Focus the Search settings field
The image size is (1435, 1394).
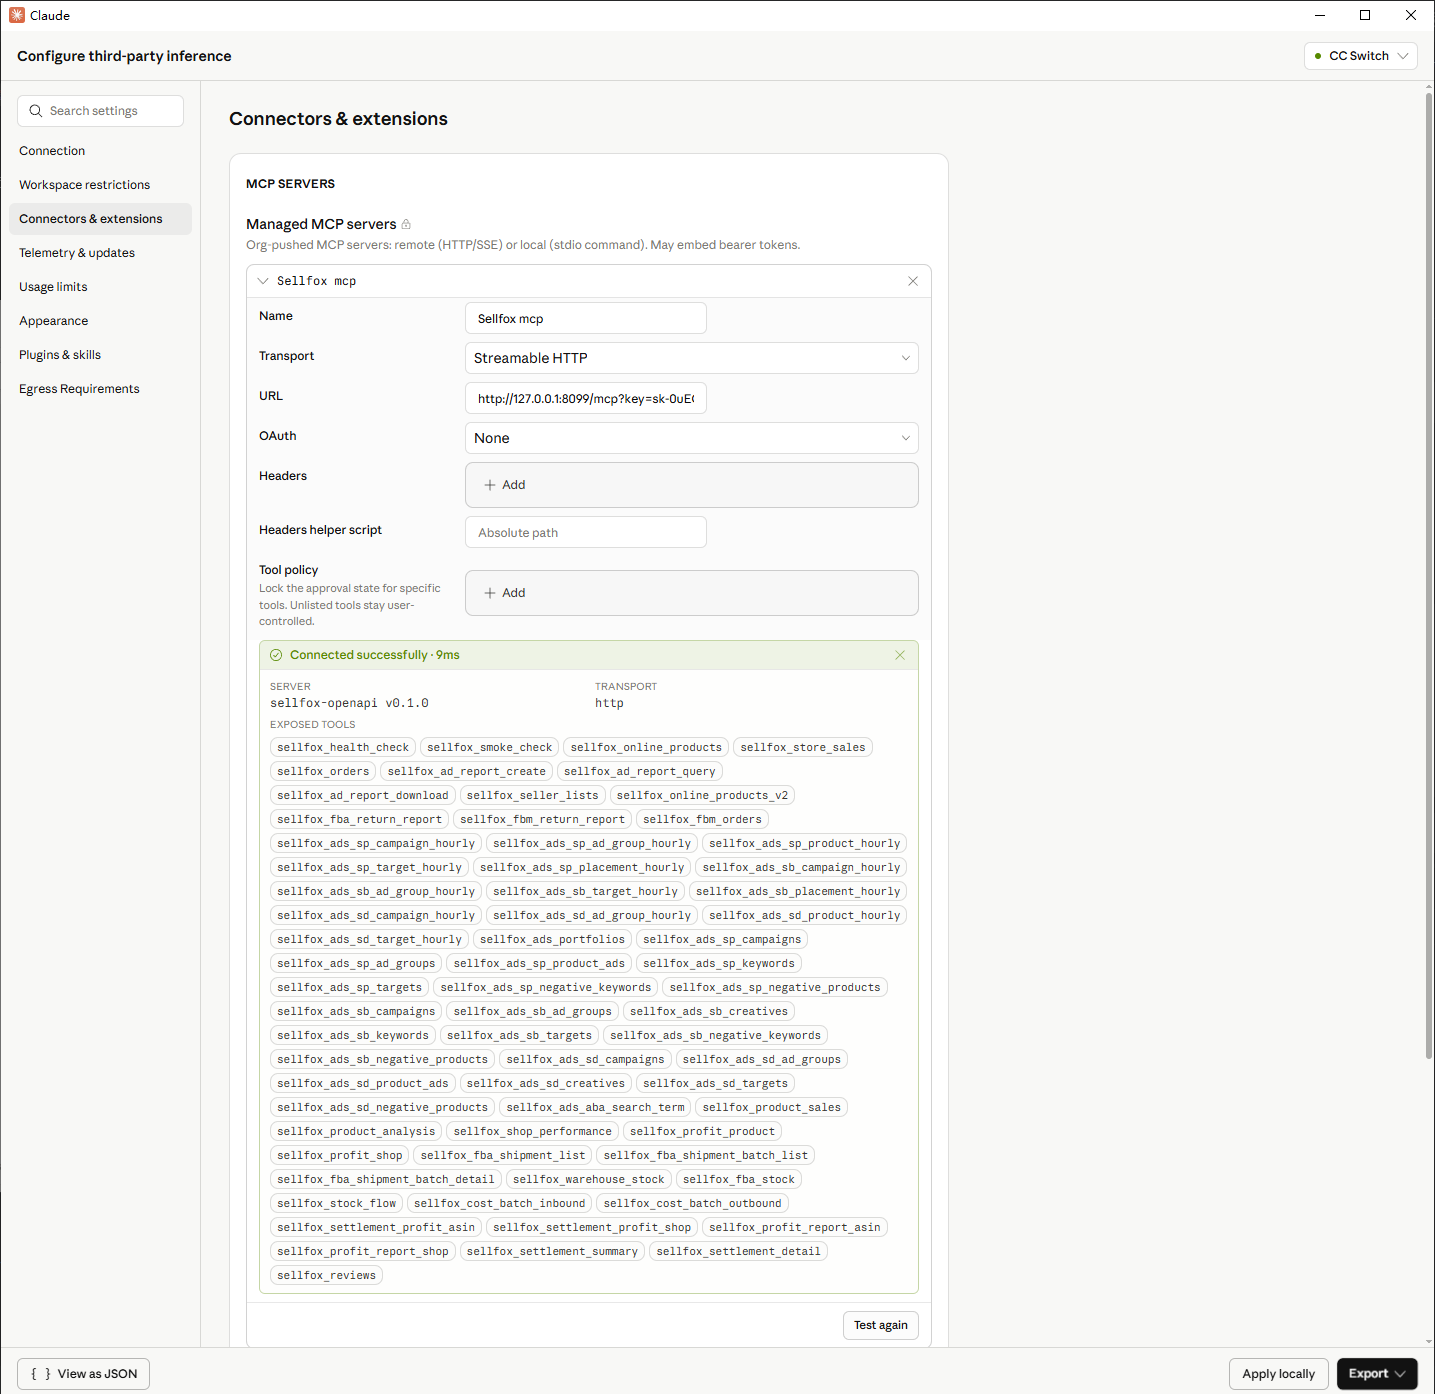click(x=100, y=111)
